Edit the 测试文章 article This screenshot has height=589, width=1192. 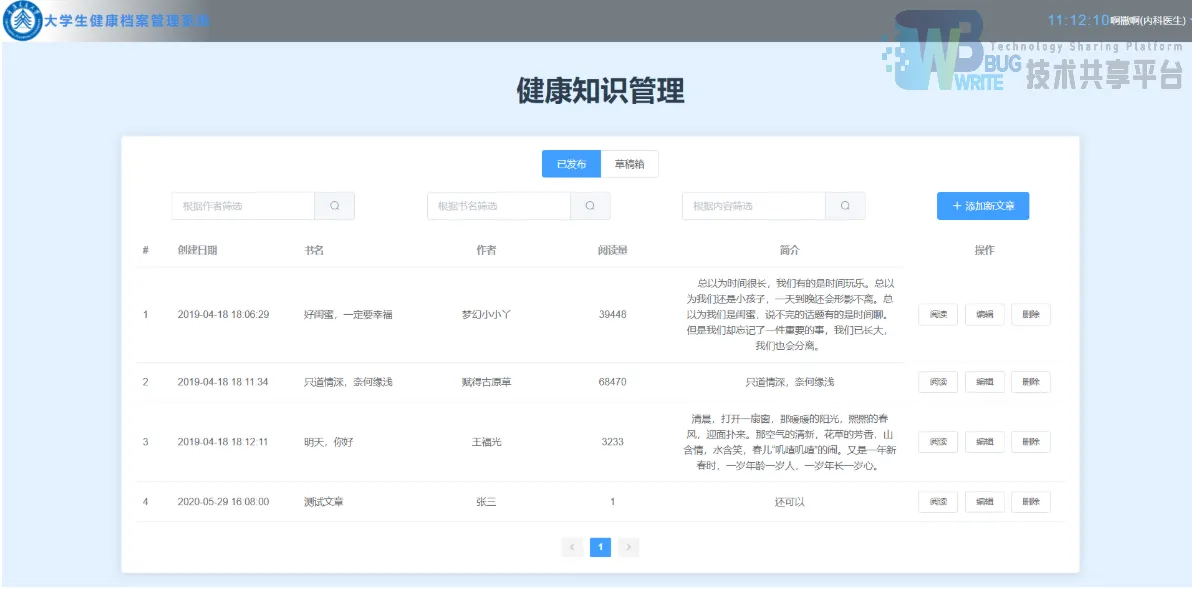[x=984, y=502]
